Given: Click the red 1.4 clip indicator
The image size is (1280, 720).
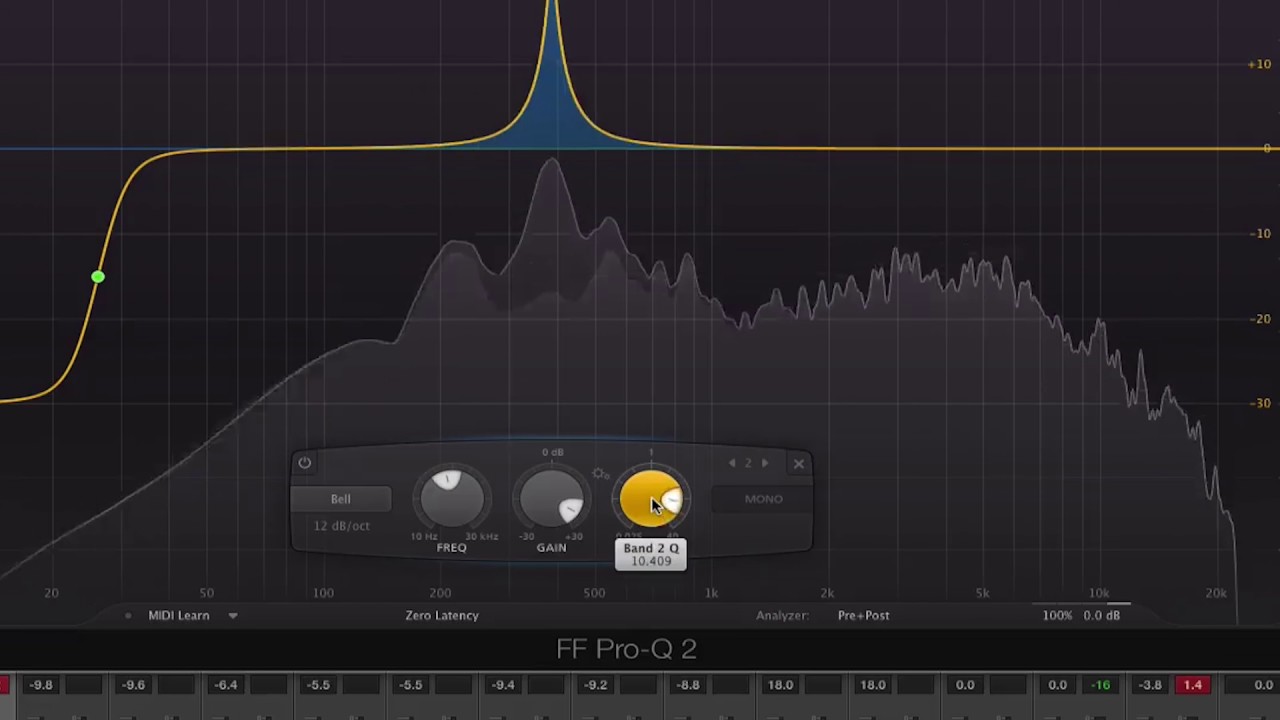Looking at the screenshot, I should 1192,685.
